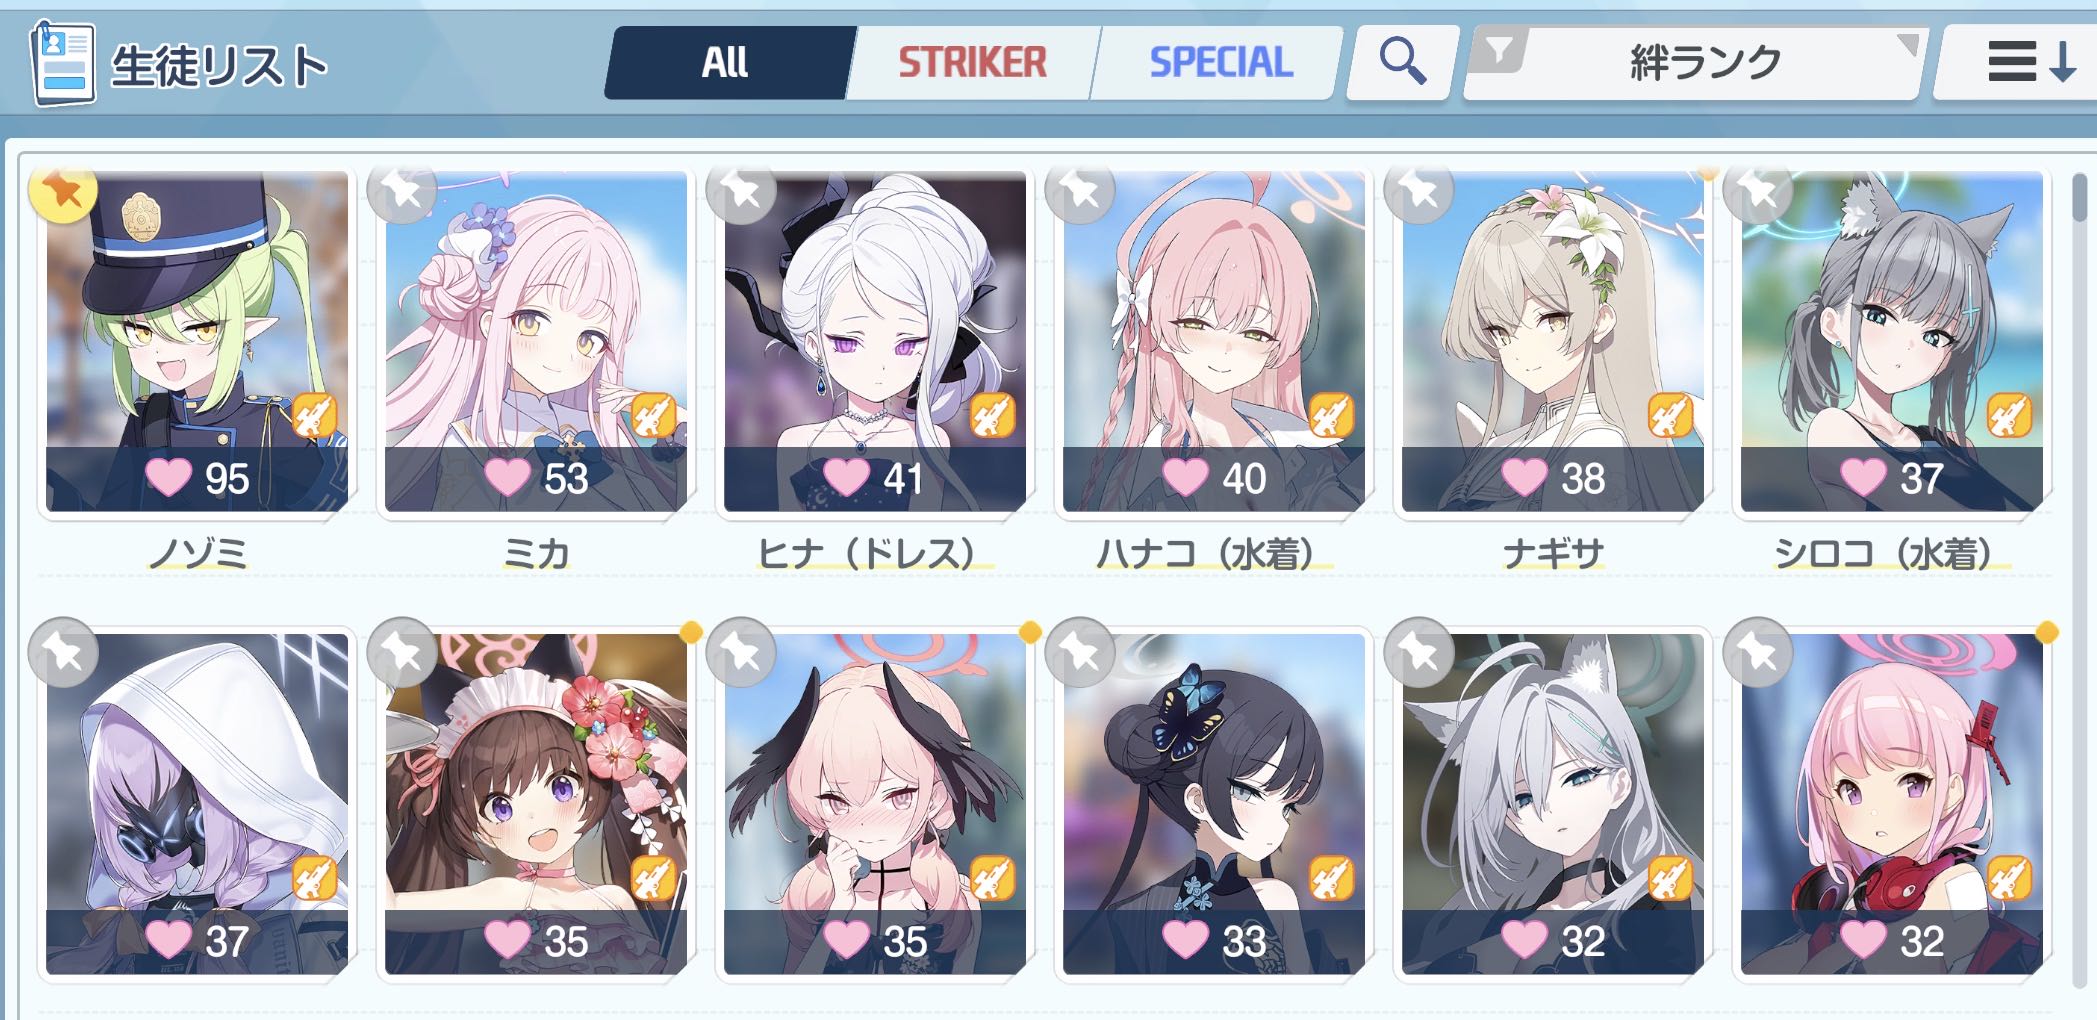2097x1020 pixels.
Task: Toggle the pin on ミカ's card
Action: 402,190
